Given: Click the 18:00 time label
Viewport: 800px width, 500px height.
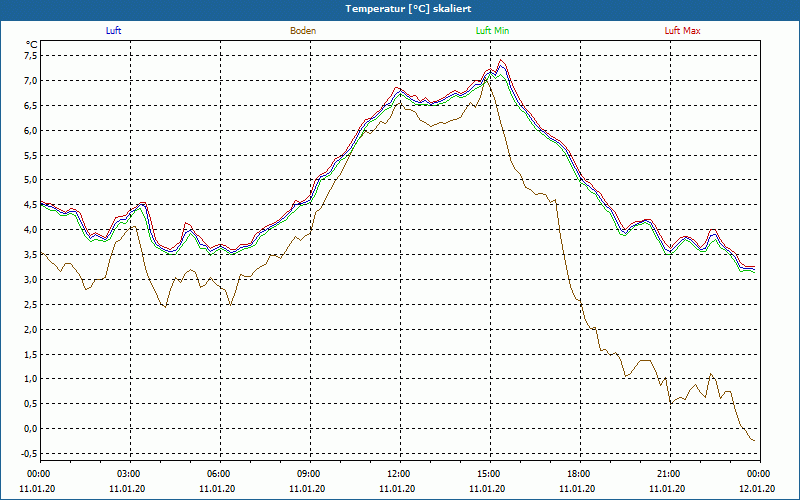Looking at the screenshot, I should [x=580, y=474].
